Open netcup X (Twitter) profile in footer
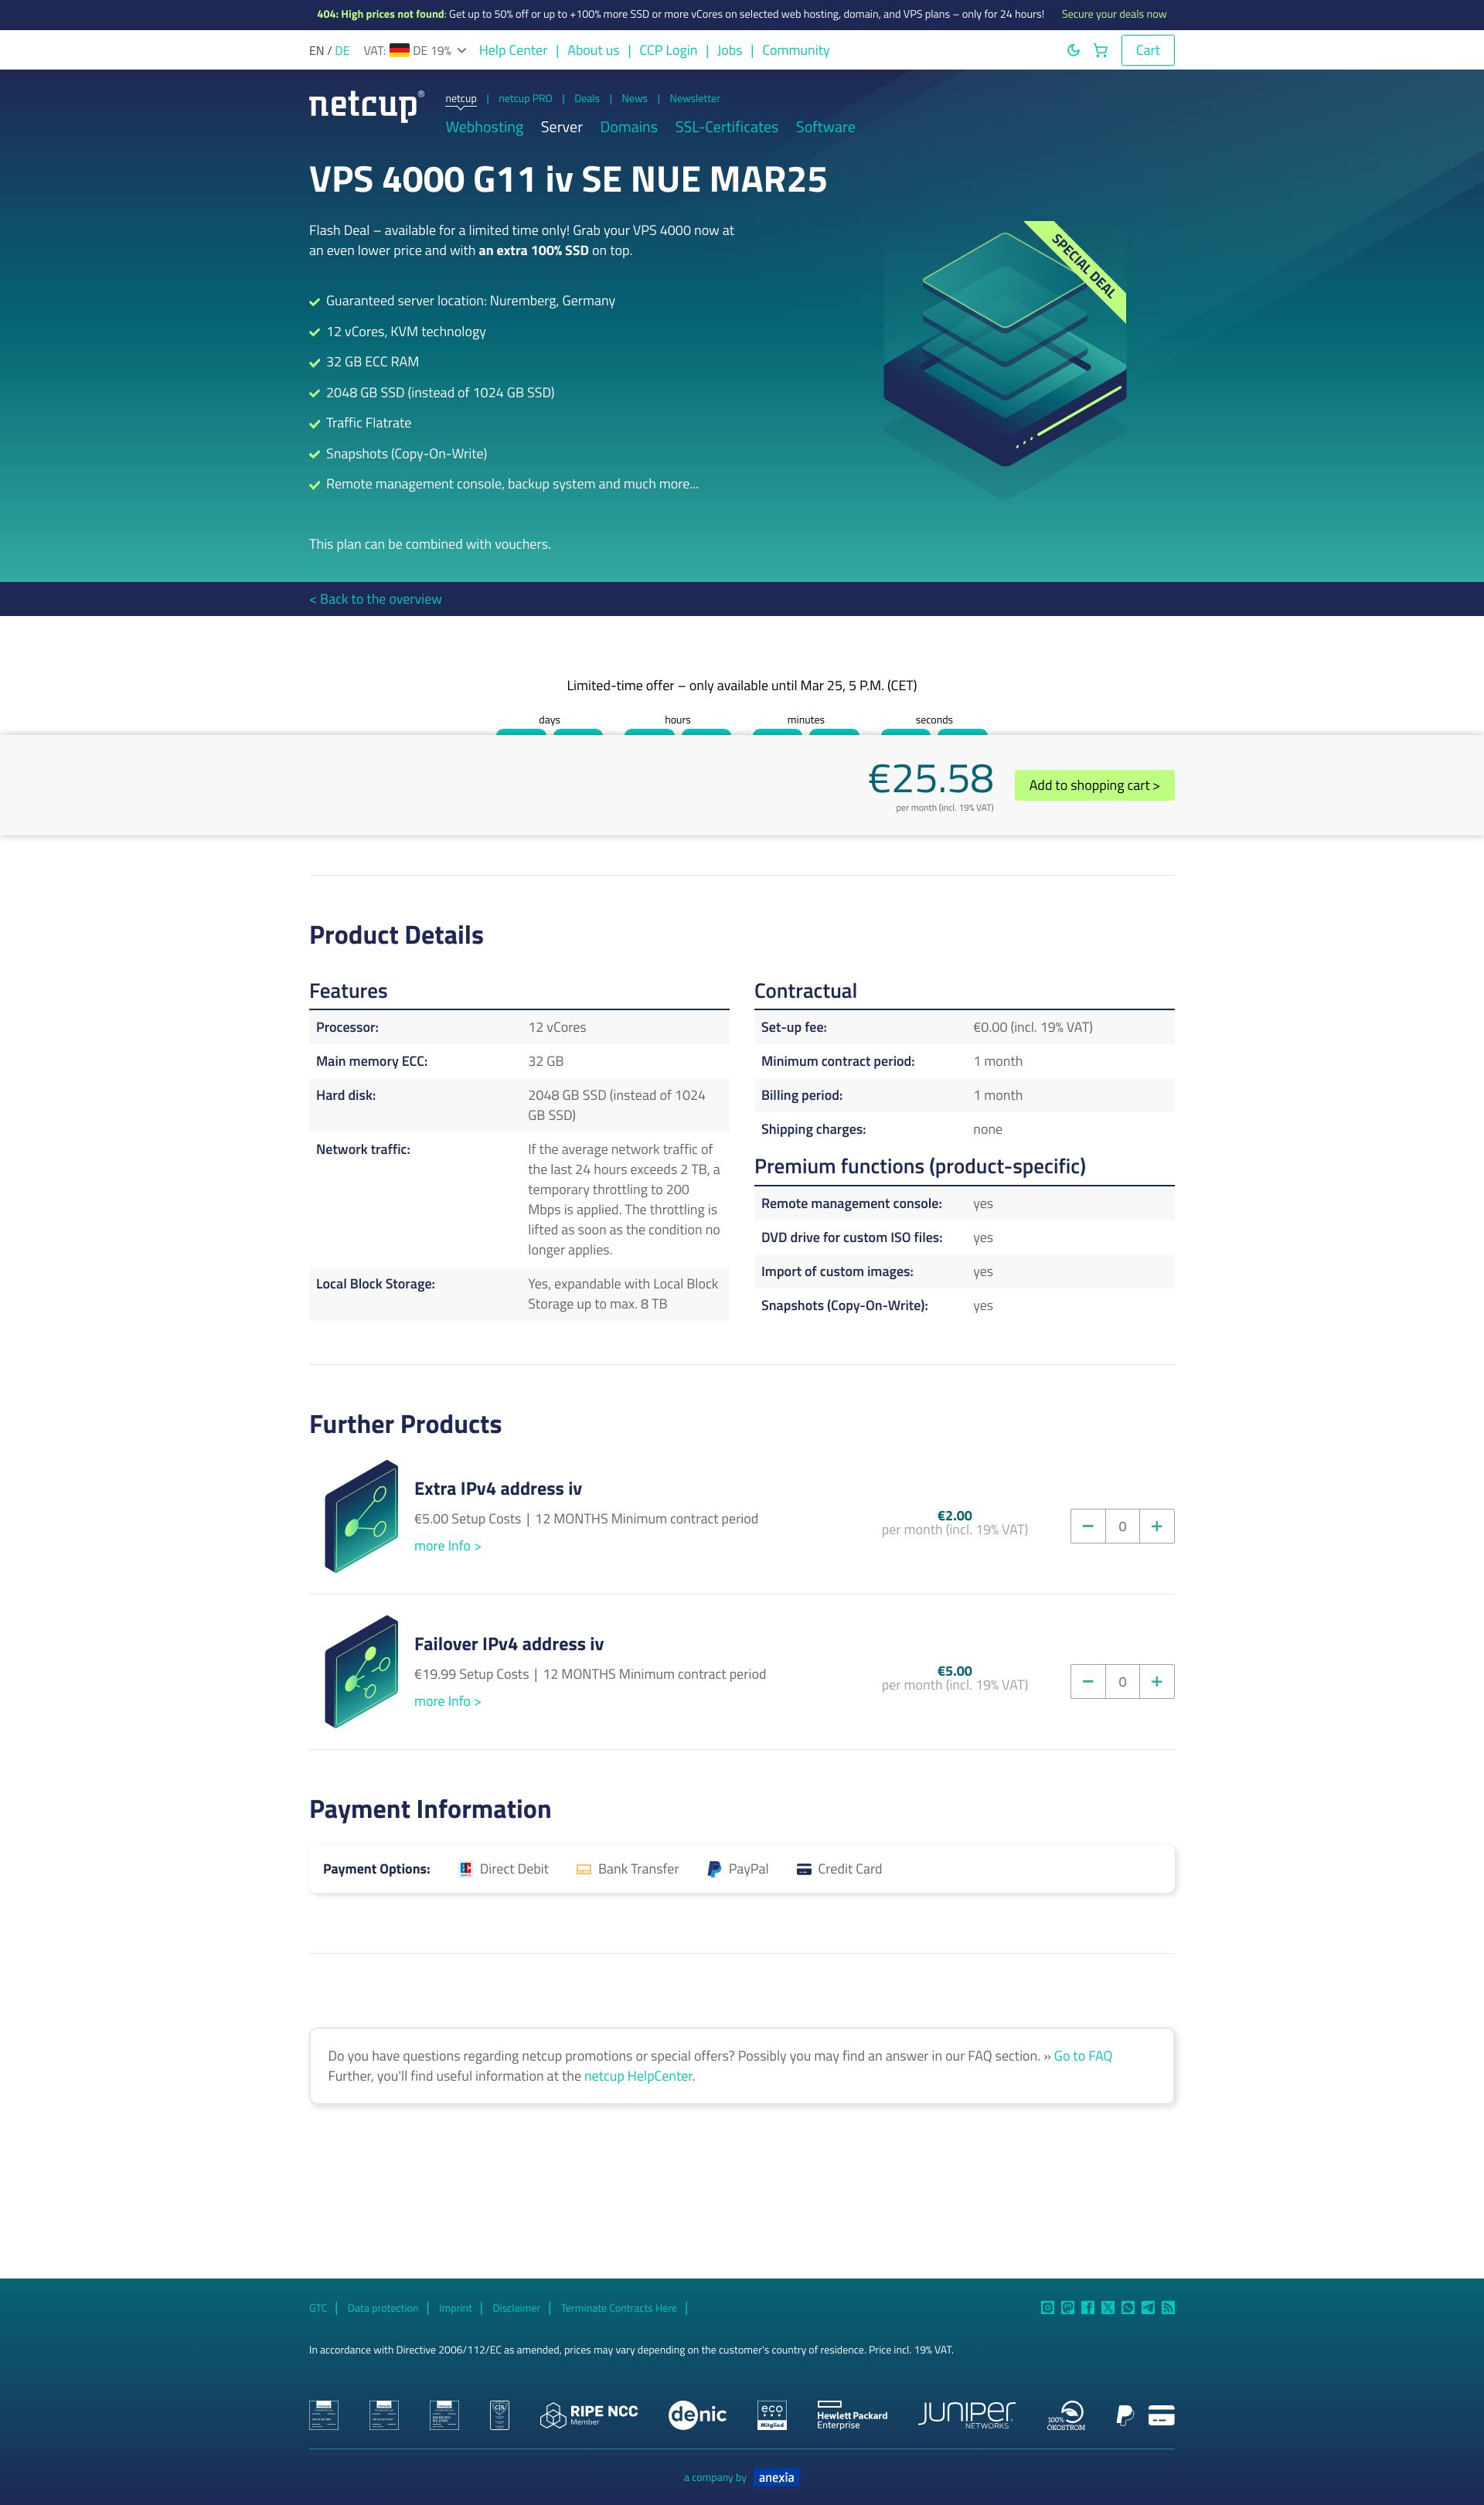The width and height of the screenshot is (1484, 2505). pos(1107,2307)
